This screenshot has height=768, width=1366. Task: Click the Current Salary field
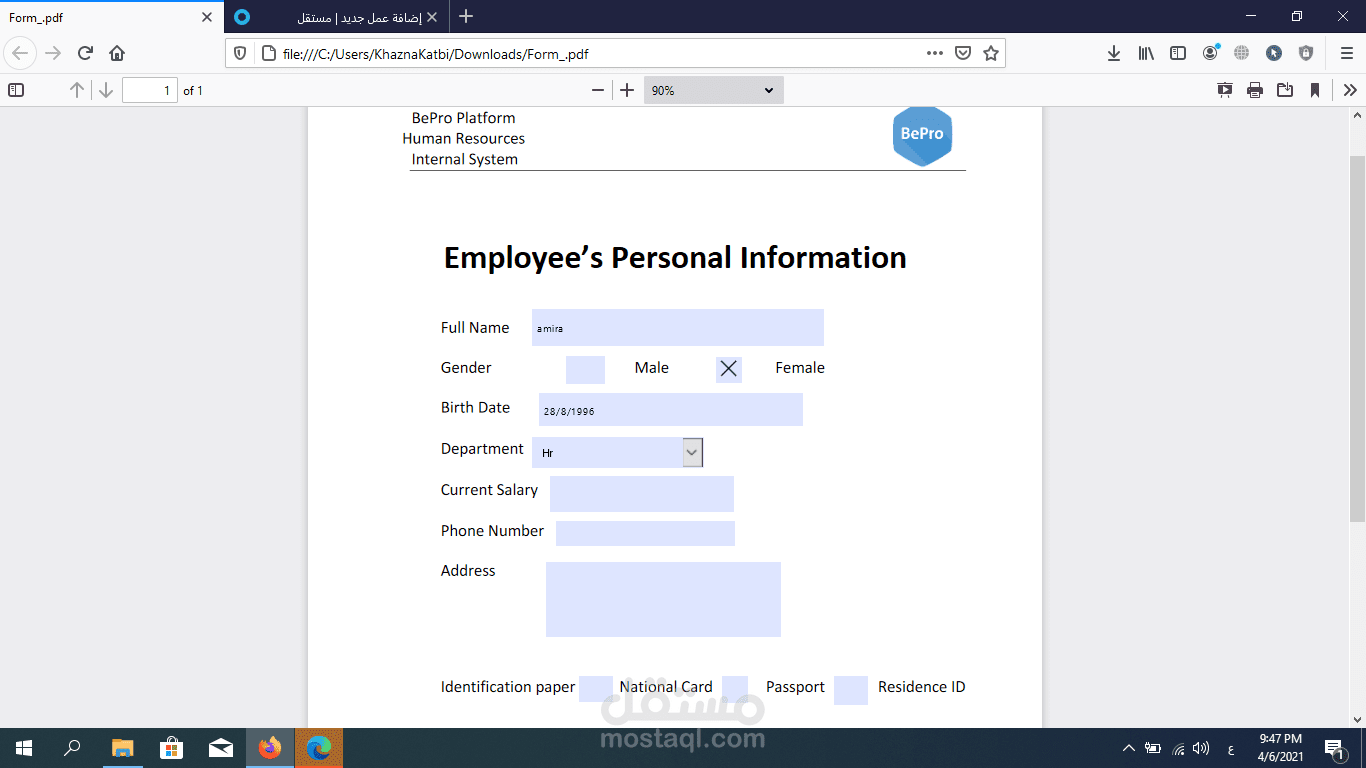642,494
